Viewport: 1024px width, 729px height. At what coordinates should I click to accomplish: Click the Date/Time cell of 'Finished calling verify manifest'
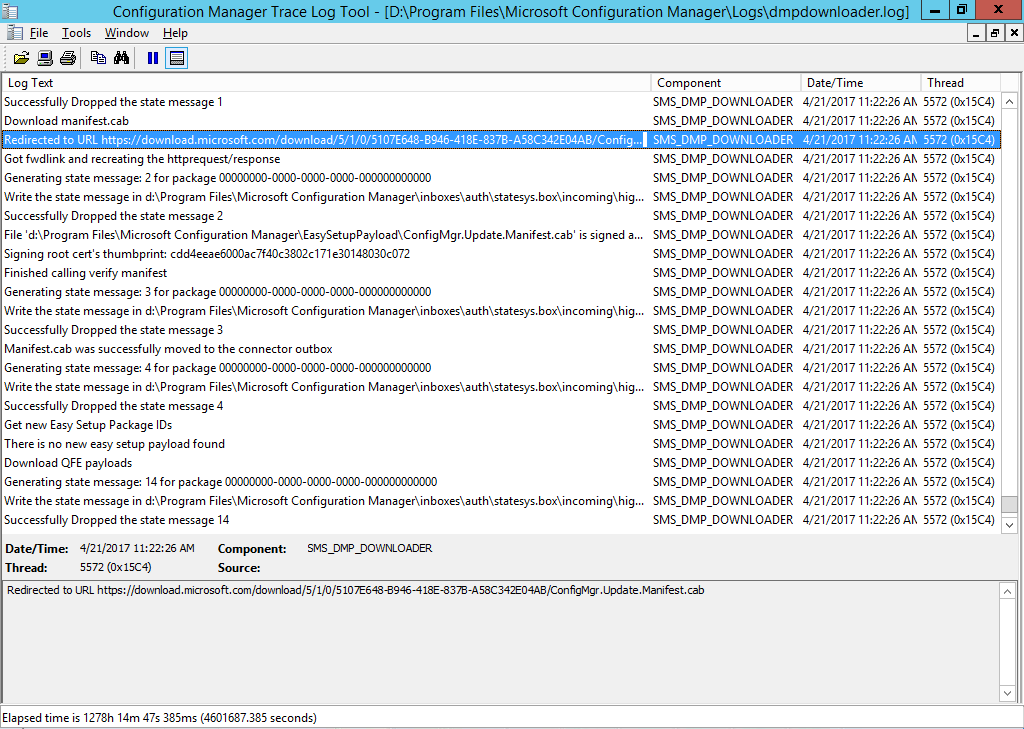pyautogui.click(x=859, y=272)
